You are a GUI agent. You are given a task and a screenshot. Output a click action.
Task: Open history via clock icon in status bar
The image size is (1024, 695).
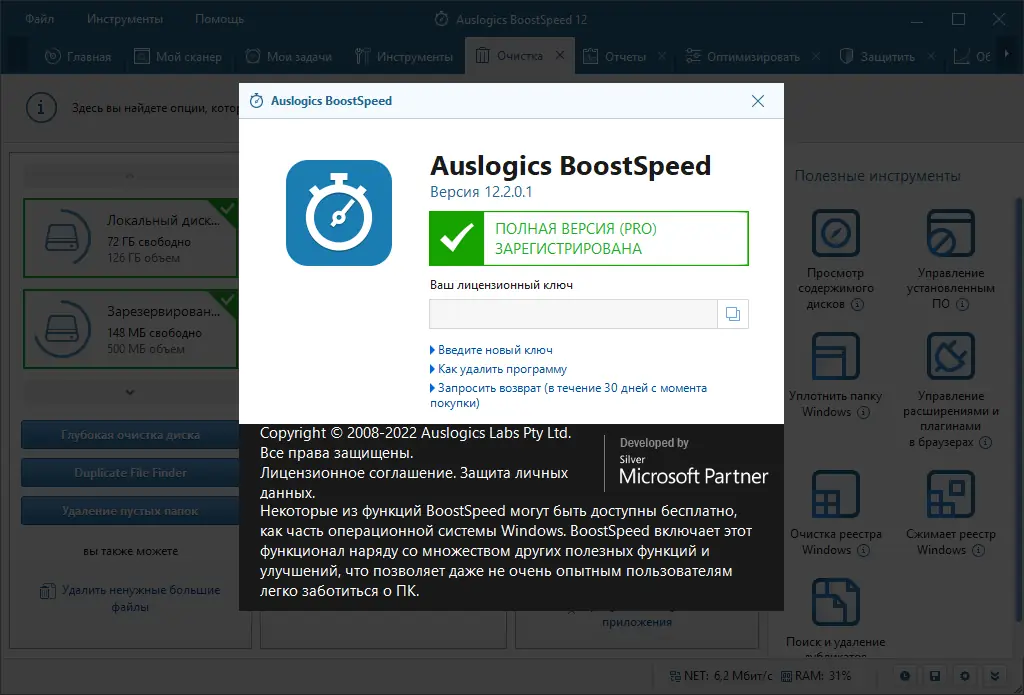click(x=905, y=676)
